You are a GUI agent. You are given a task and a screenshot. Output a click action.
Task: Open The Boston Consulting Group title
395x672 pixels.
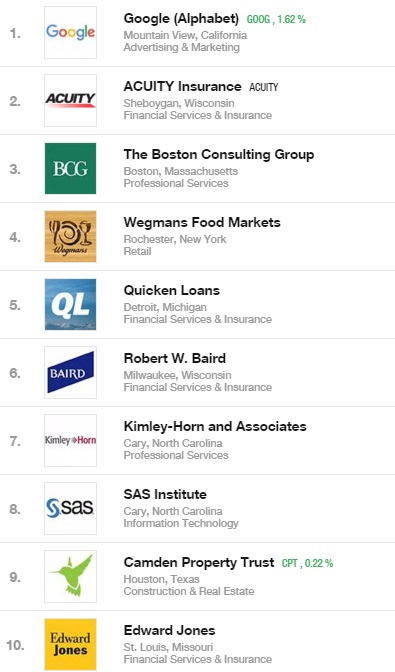[x=219, y=154]
